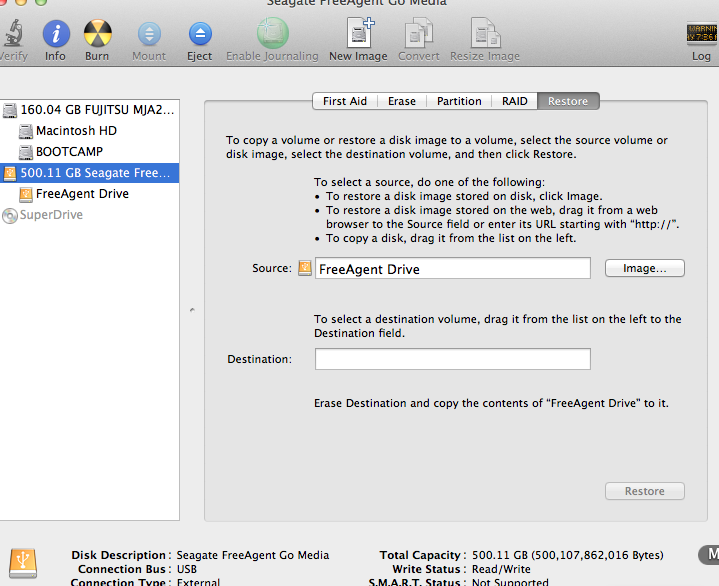
Task: Click the New Image toolbar label
Action: tap(358, 56)
